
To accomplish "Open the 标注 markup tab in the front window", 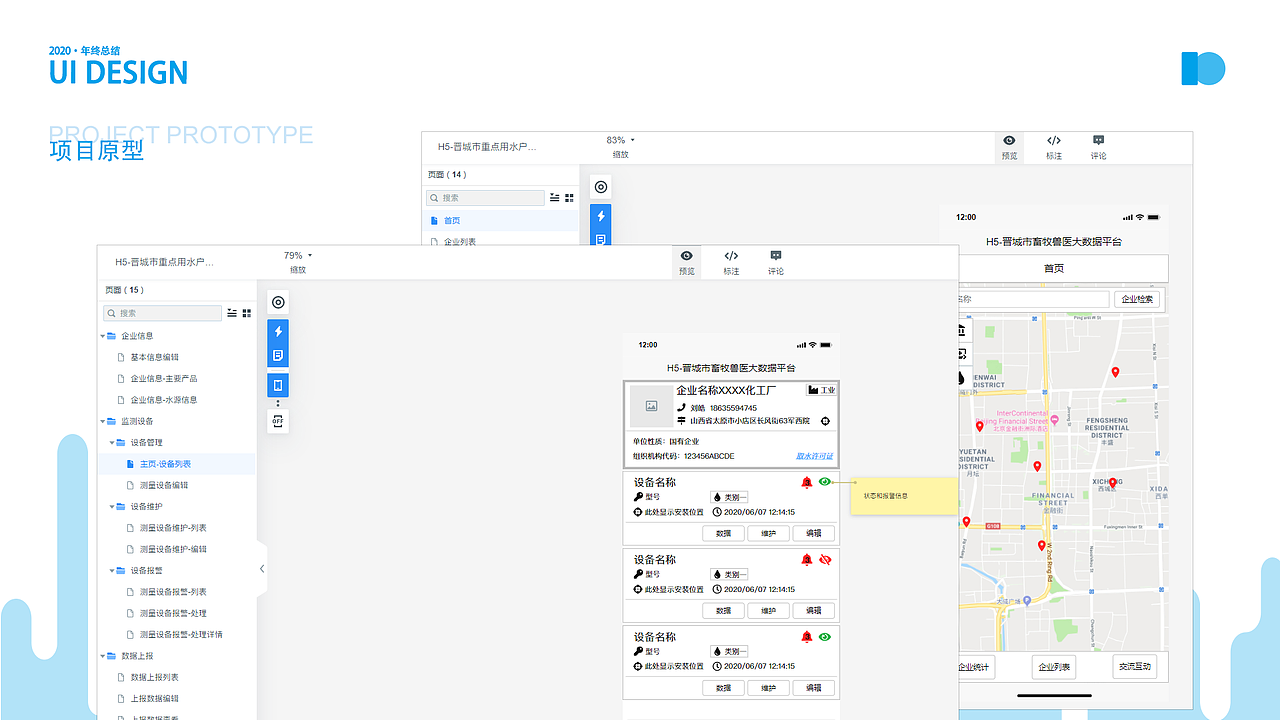I will [731, 262].
